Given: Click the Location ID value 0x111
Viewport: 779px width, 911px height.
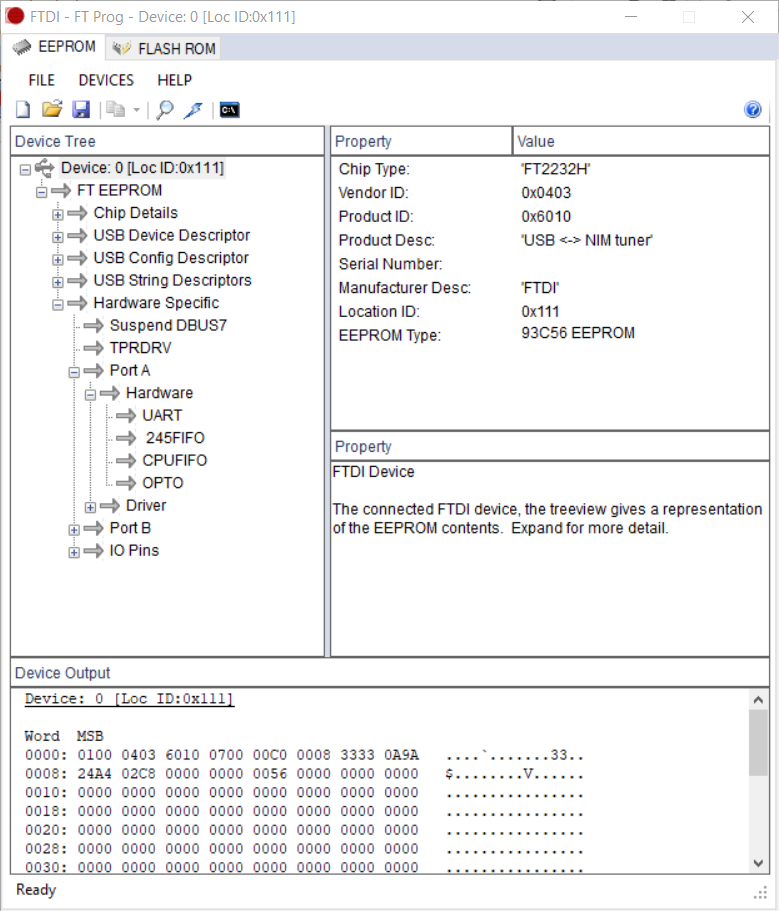Looking at the screenshot, I should [x=540, y=312].
